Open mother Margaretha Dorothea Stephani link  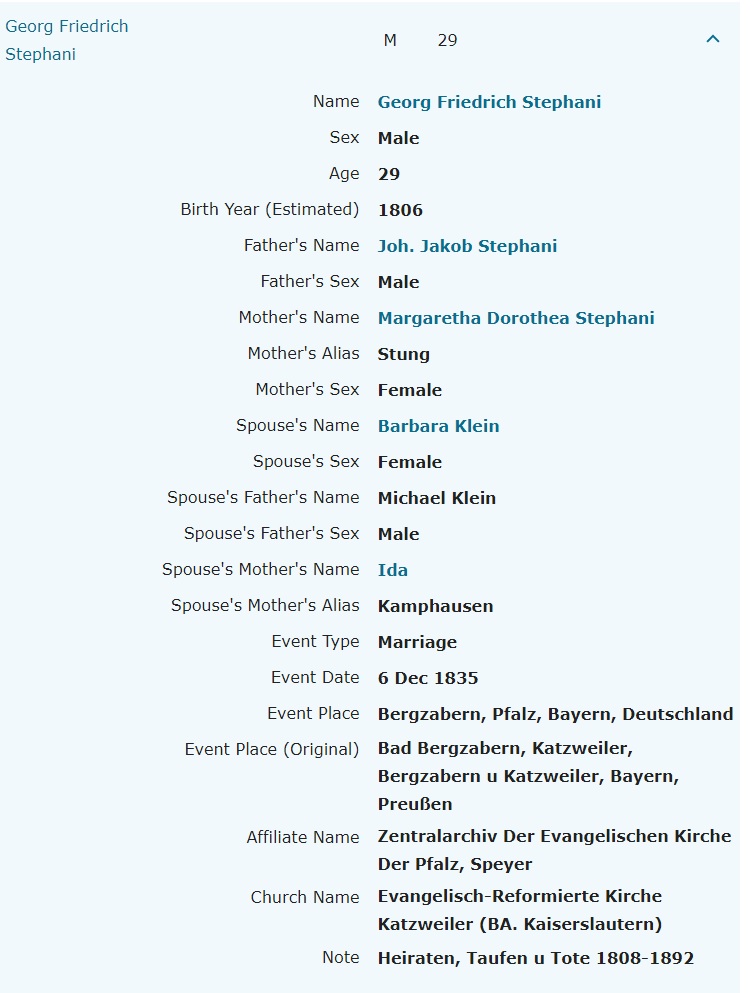[x=516, y=318]
